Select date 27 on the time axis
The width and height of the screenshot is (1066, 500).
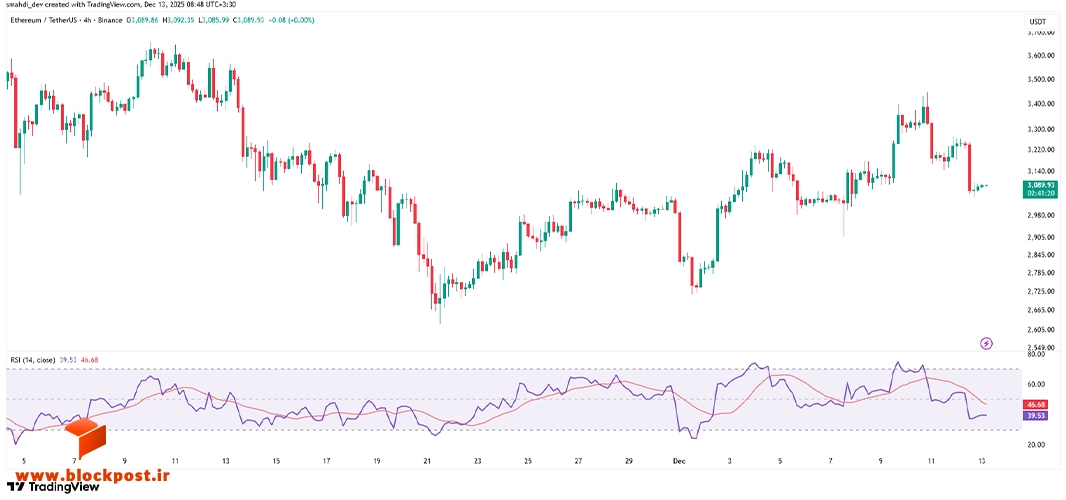(x=579, y=461)
